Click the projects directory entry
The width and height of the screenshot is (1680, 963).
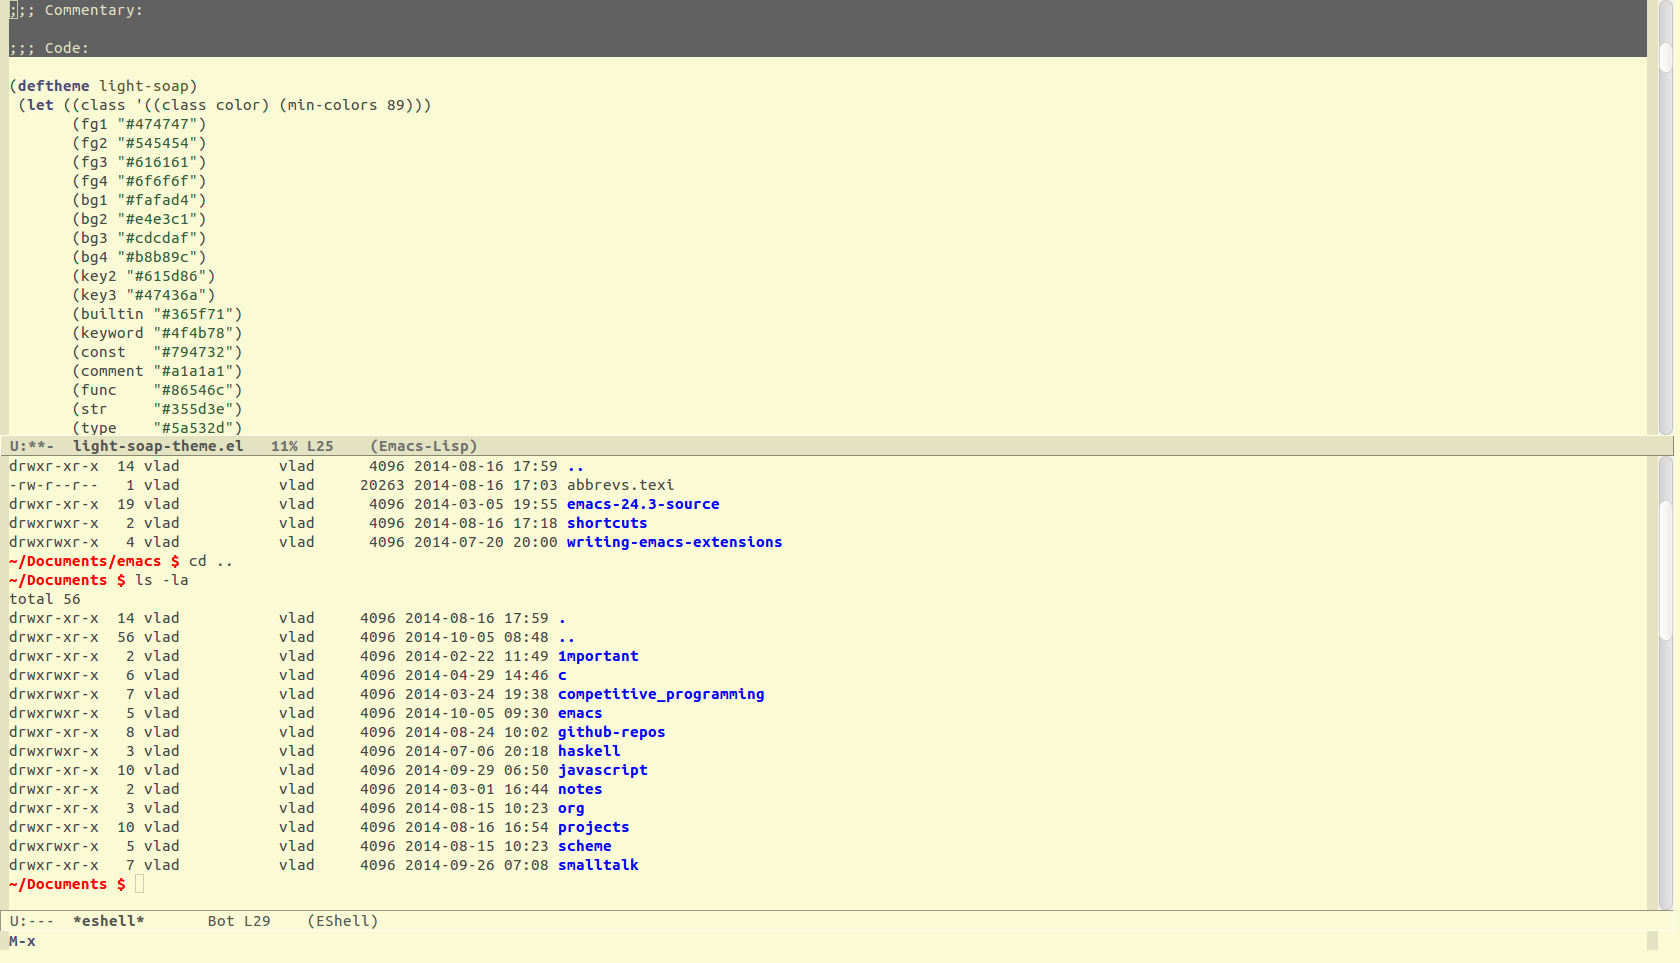(x=593, y=827)
